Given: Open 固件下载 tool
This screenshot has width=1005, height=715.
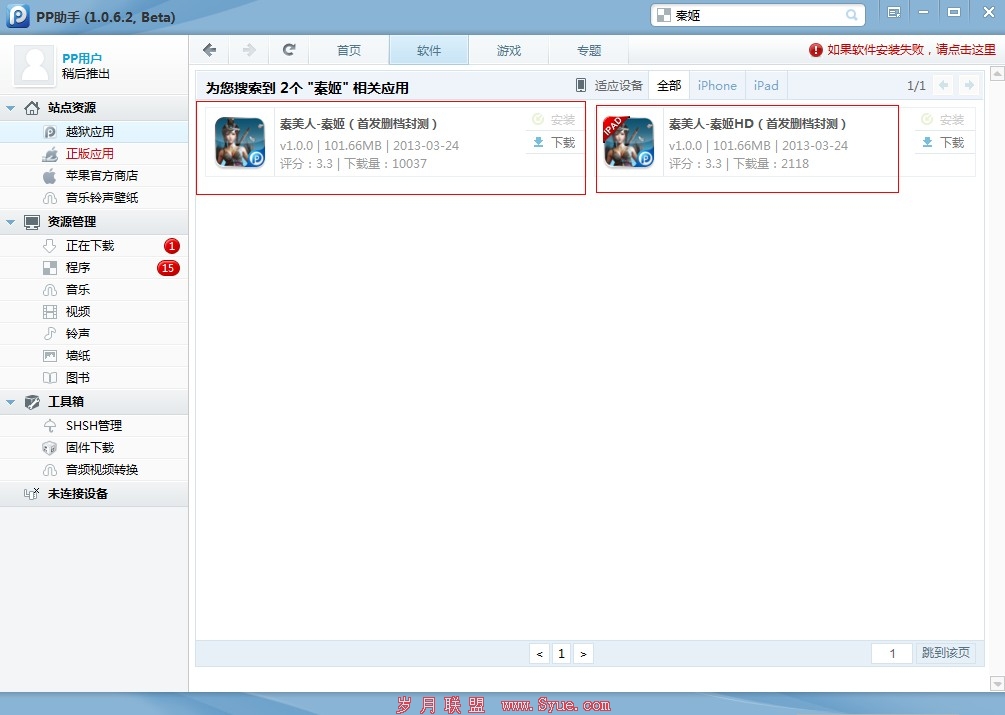Looking at the screenshot, I should pos(94,447).
